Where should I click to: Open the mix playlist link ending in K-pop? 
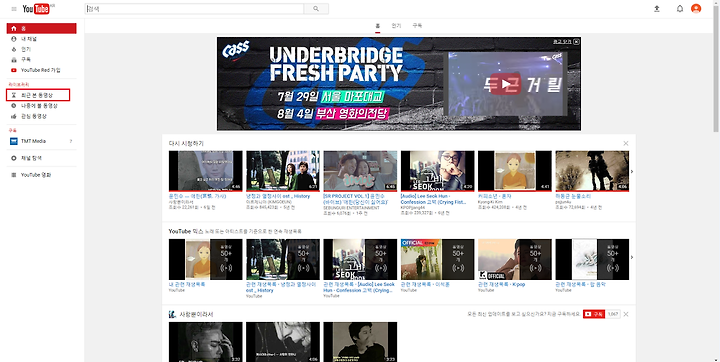point(501,284)
